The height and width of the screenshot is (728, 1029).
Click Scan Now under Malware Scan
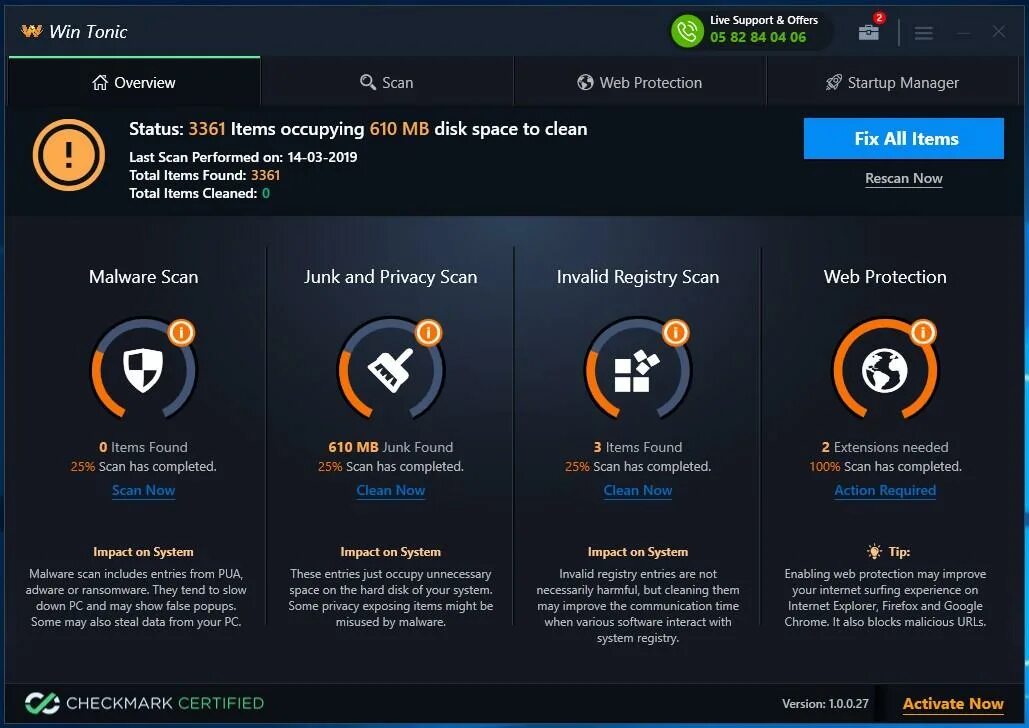[143, 490]
